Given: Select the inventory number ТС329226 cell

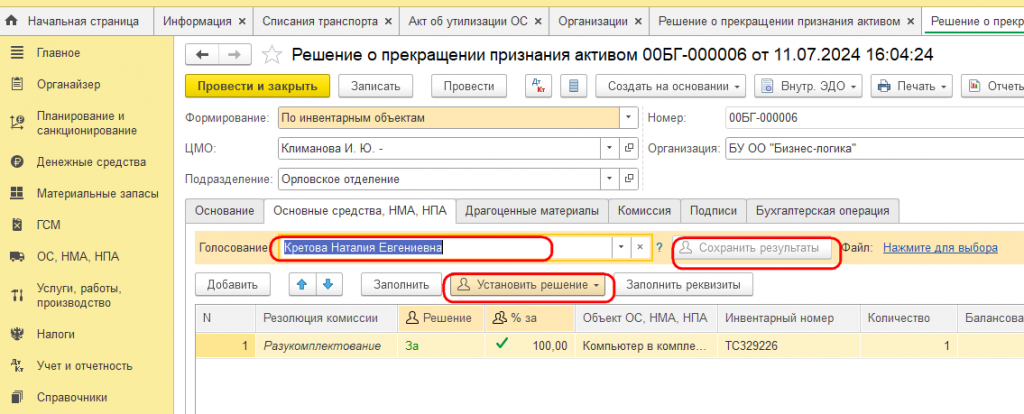Looking at the screenshot, I should click(x=789, y=346).
